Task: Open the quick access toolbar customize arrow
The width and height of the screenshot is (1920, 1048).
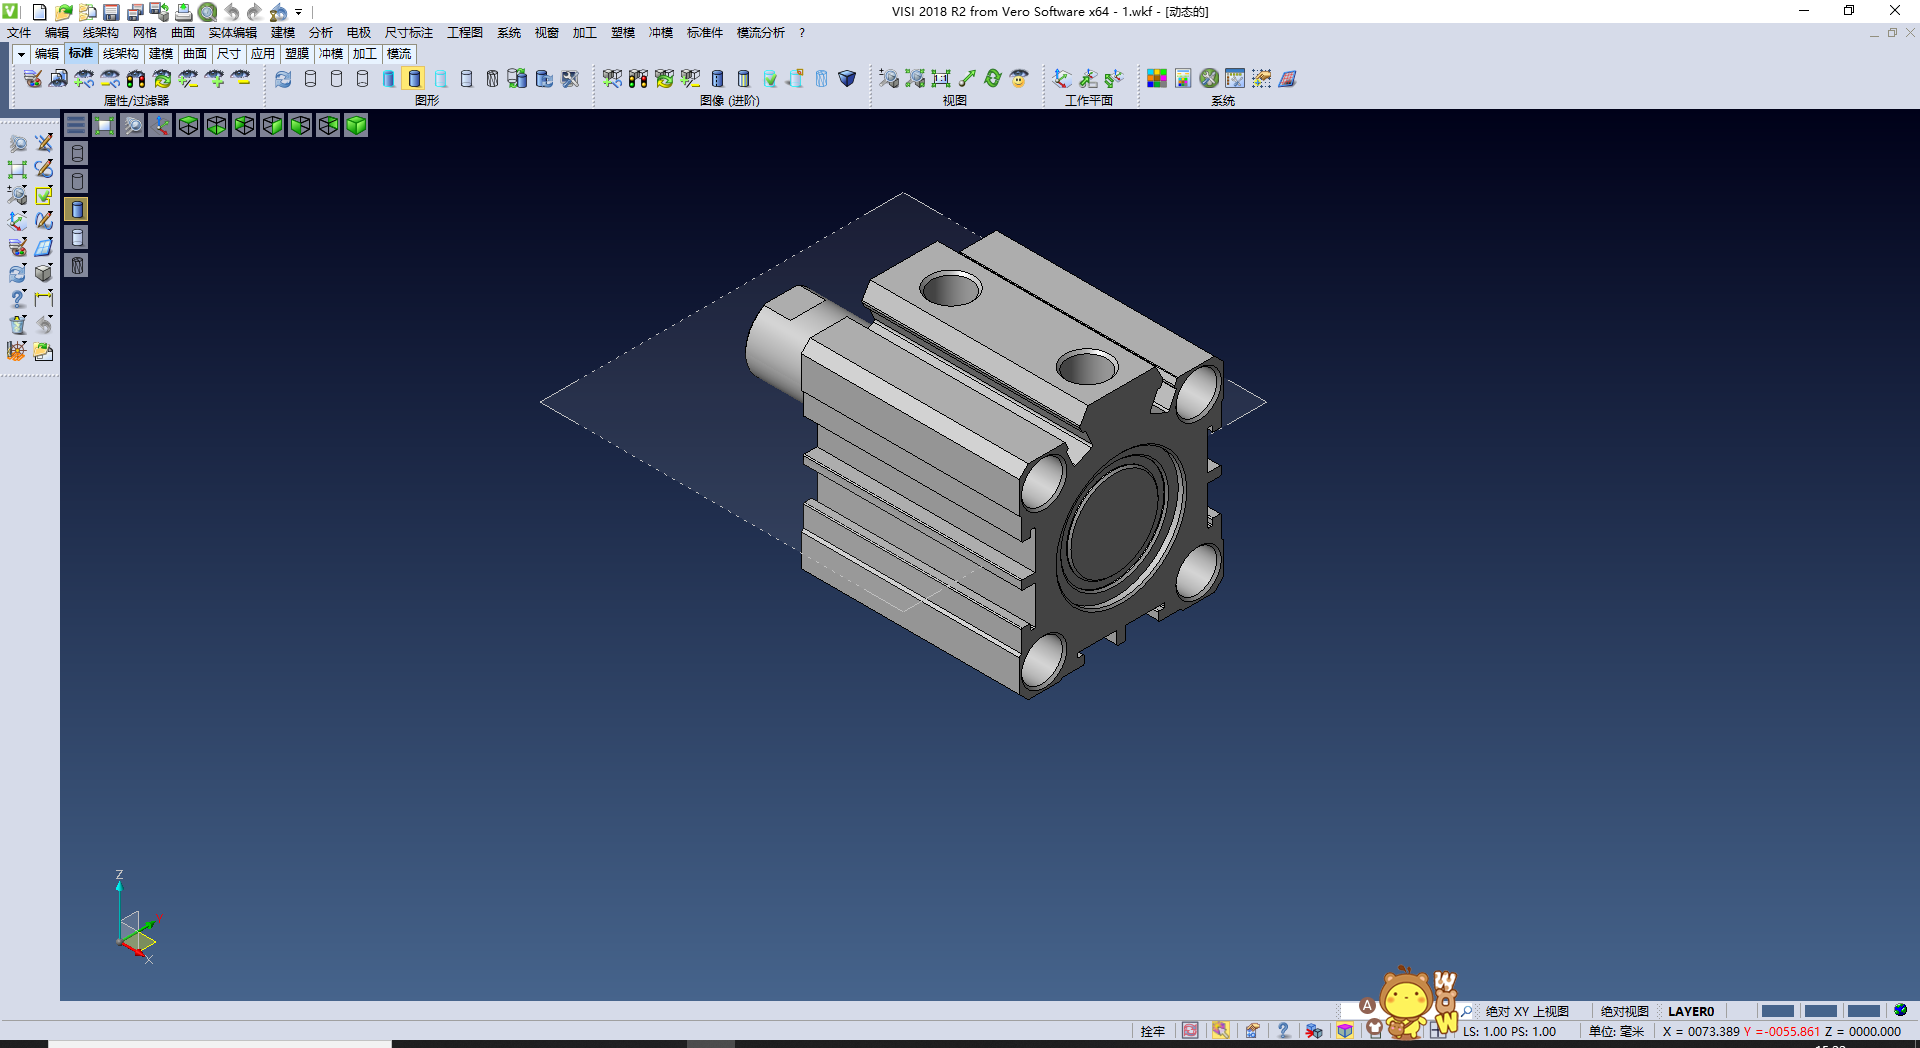Action: [299, 12]
